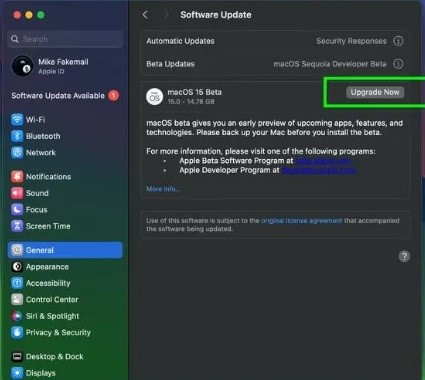Select the Bluetooth icon in sidebar

pos(17,136)
